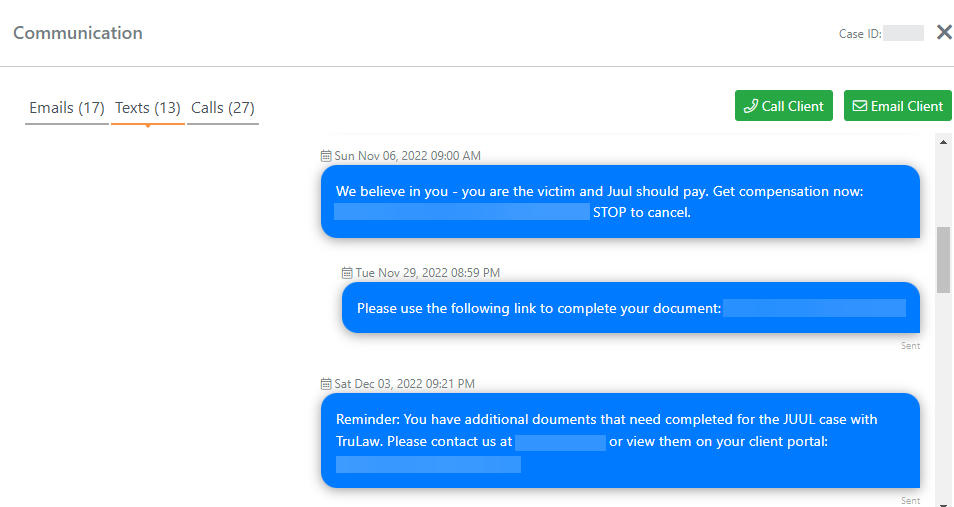The width and height of the screenshot is (954, 507).
Task: Click calendar icon beside Sun Nov 06 timestamp
Action: [326, 156]
